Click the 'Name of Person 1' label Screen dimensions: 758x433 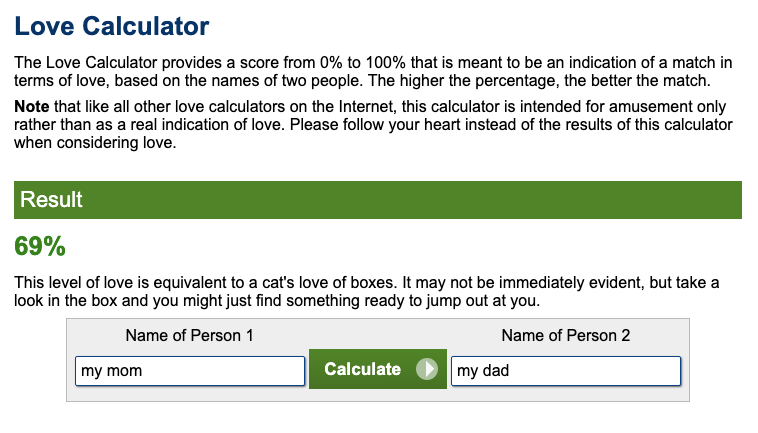(x=190, y=335)
